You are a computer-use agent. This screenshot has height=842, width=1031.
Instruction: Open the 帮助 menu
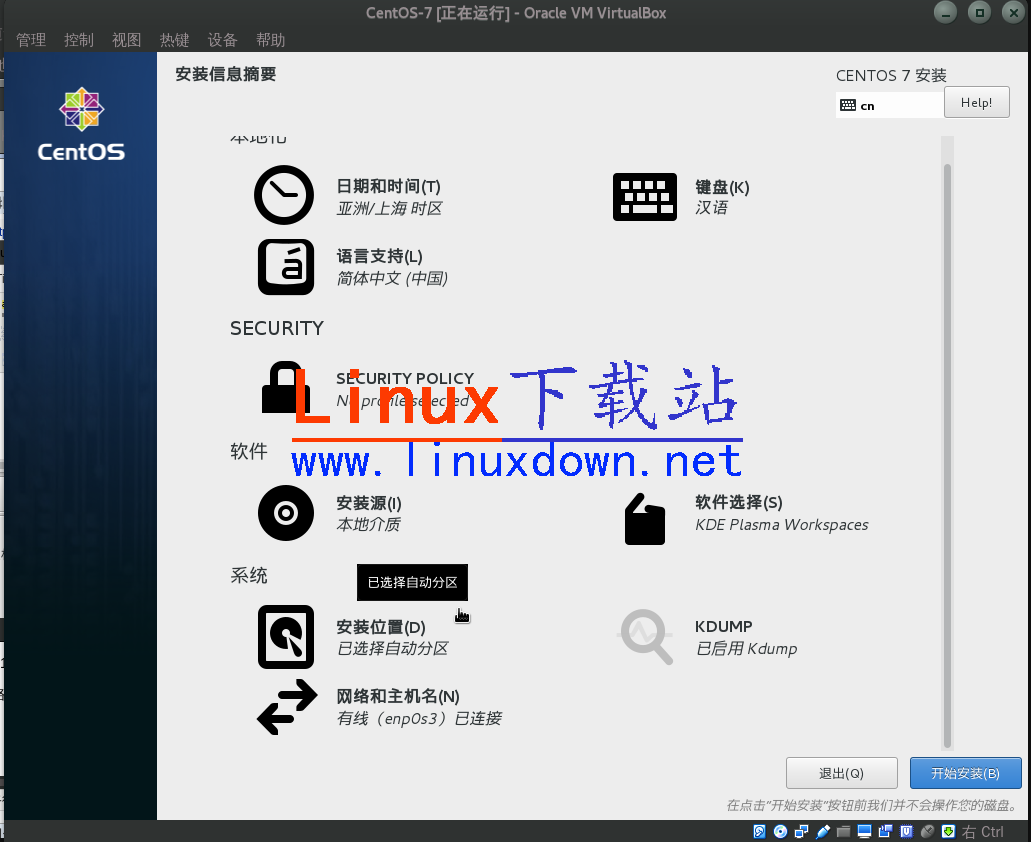[x=270, y=40]
